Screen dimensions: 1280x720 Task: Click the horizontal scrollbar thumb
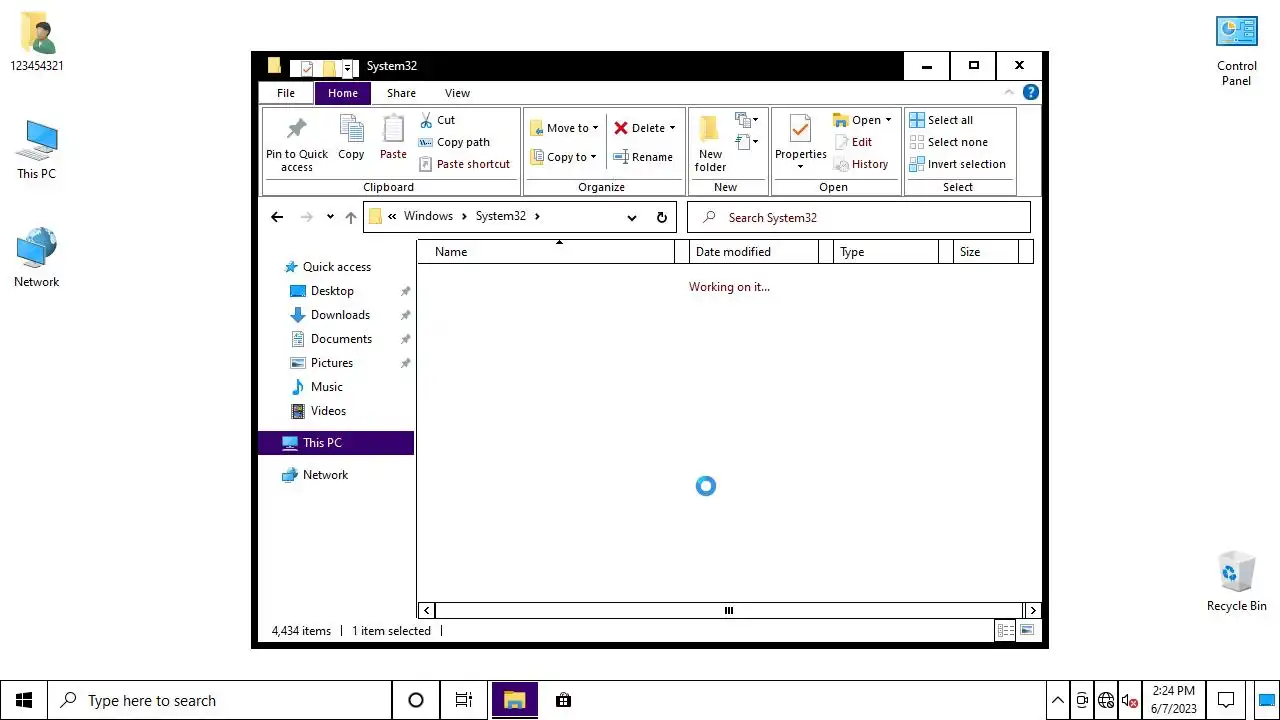pos(729,610)
